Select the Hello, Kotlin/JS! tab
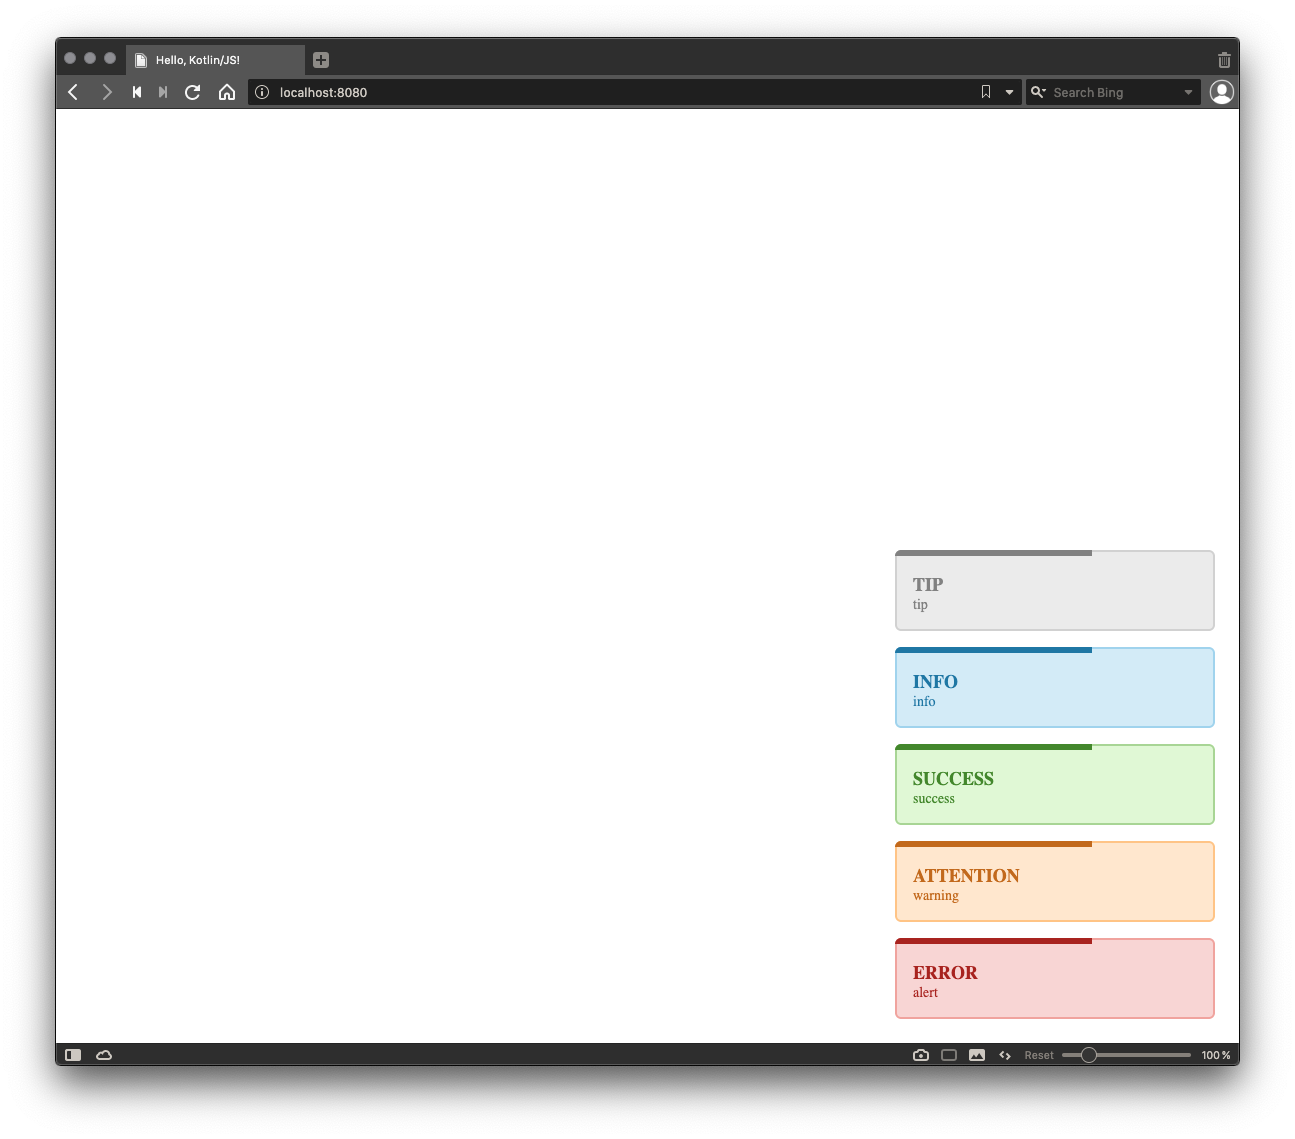The height and width of the screenshot is (1139, 1295). tap(215, 60)
